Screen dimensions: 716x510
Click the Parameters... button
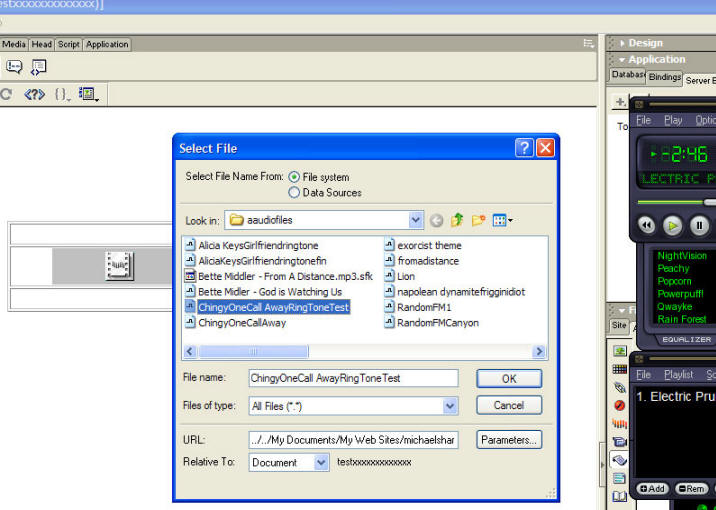[509, 439]
